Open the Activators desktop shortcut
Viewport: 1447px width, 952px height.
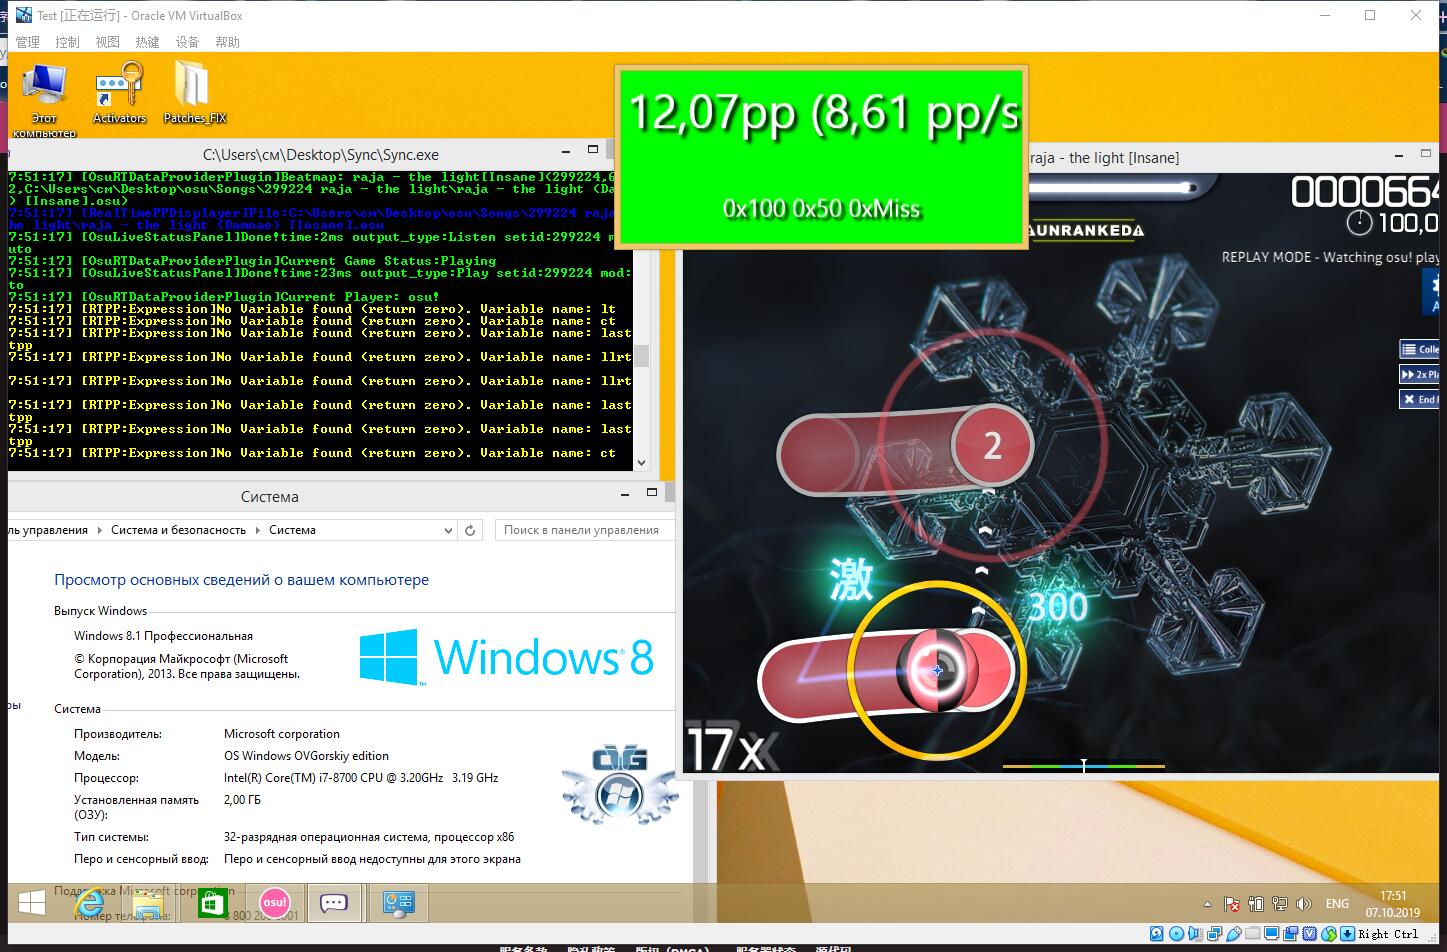coord(120,92)
